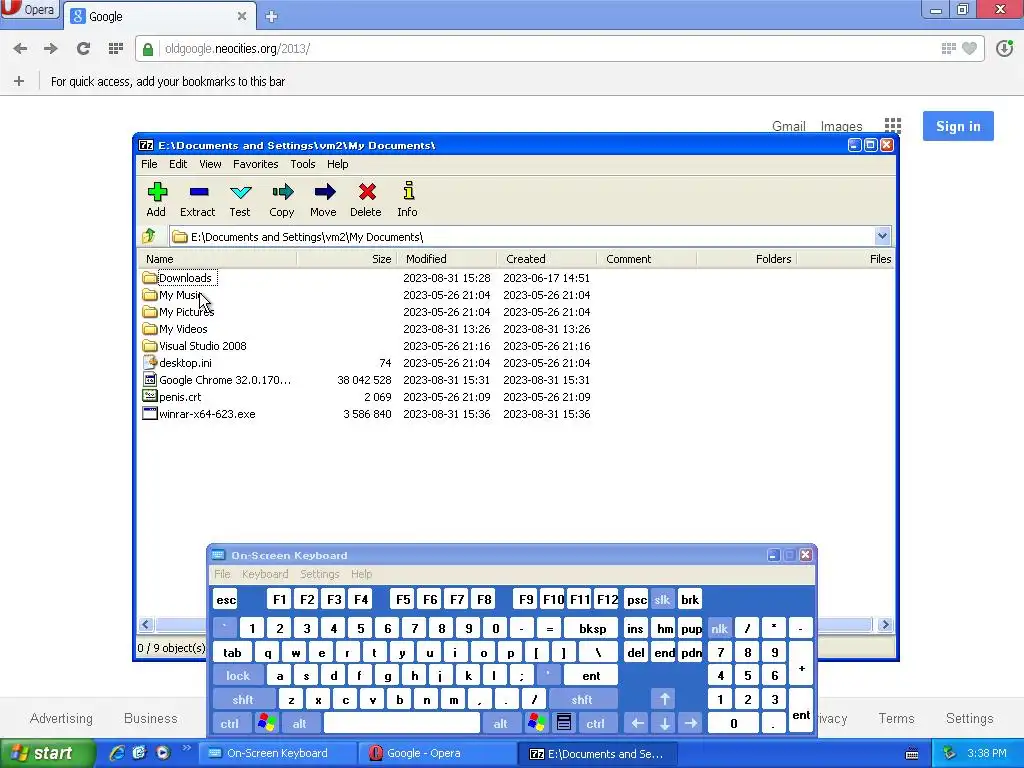Click the heart bookmark icon in address bar
Screen dimensions: 1024x768
pos(970,48)
